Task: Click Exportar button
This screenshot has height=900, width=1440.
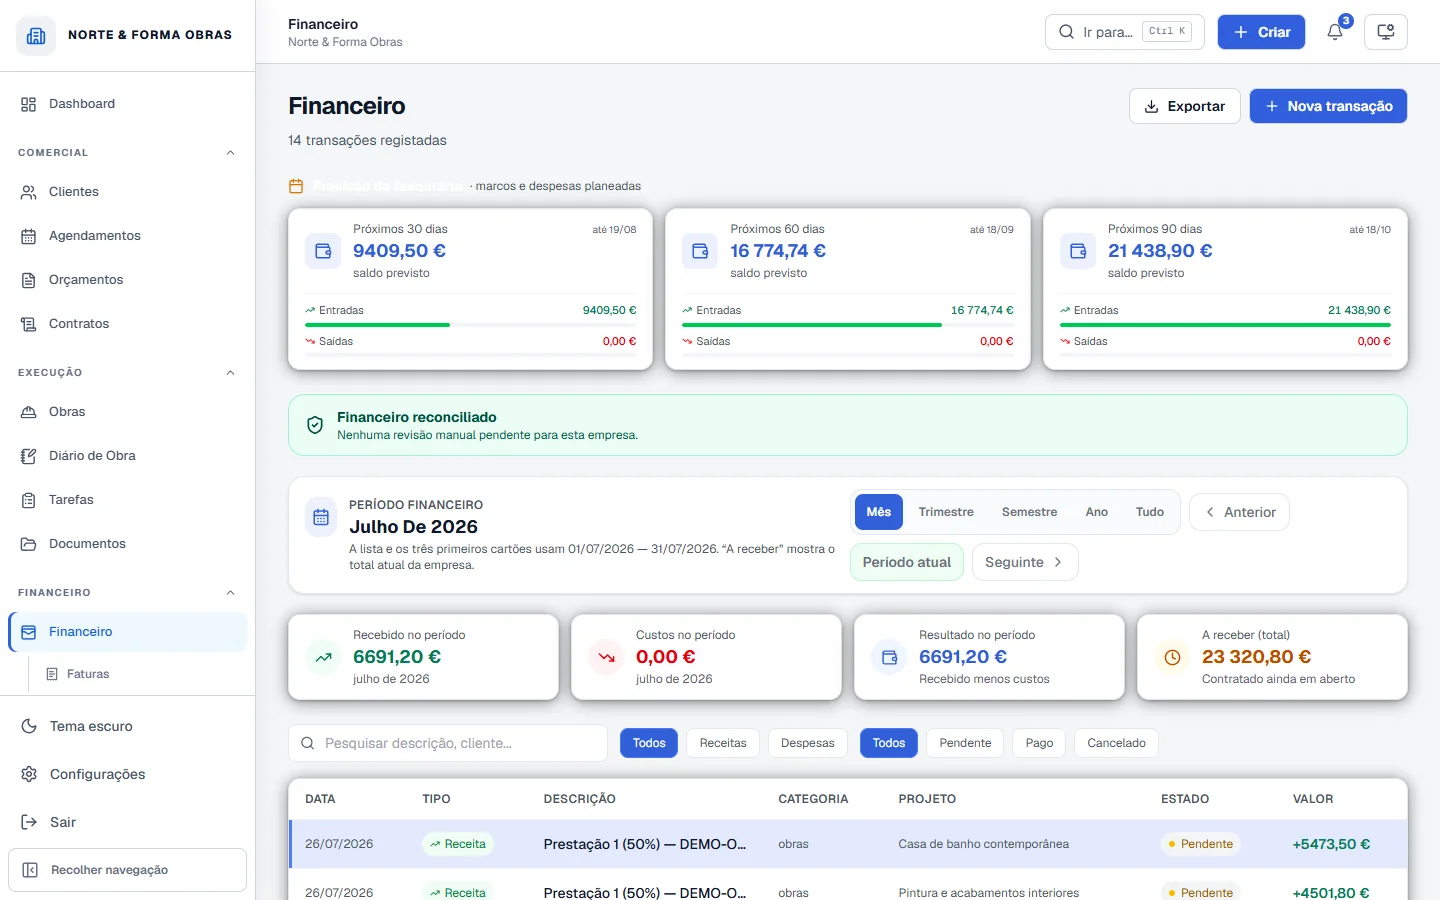Action: pos(1184,106)
